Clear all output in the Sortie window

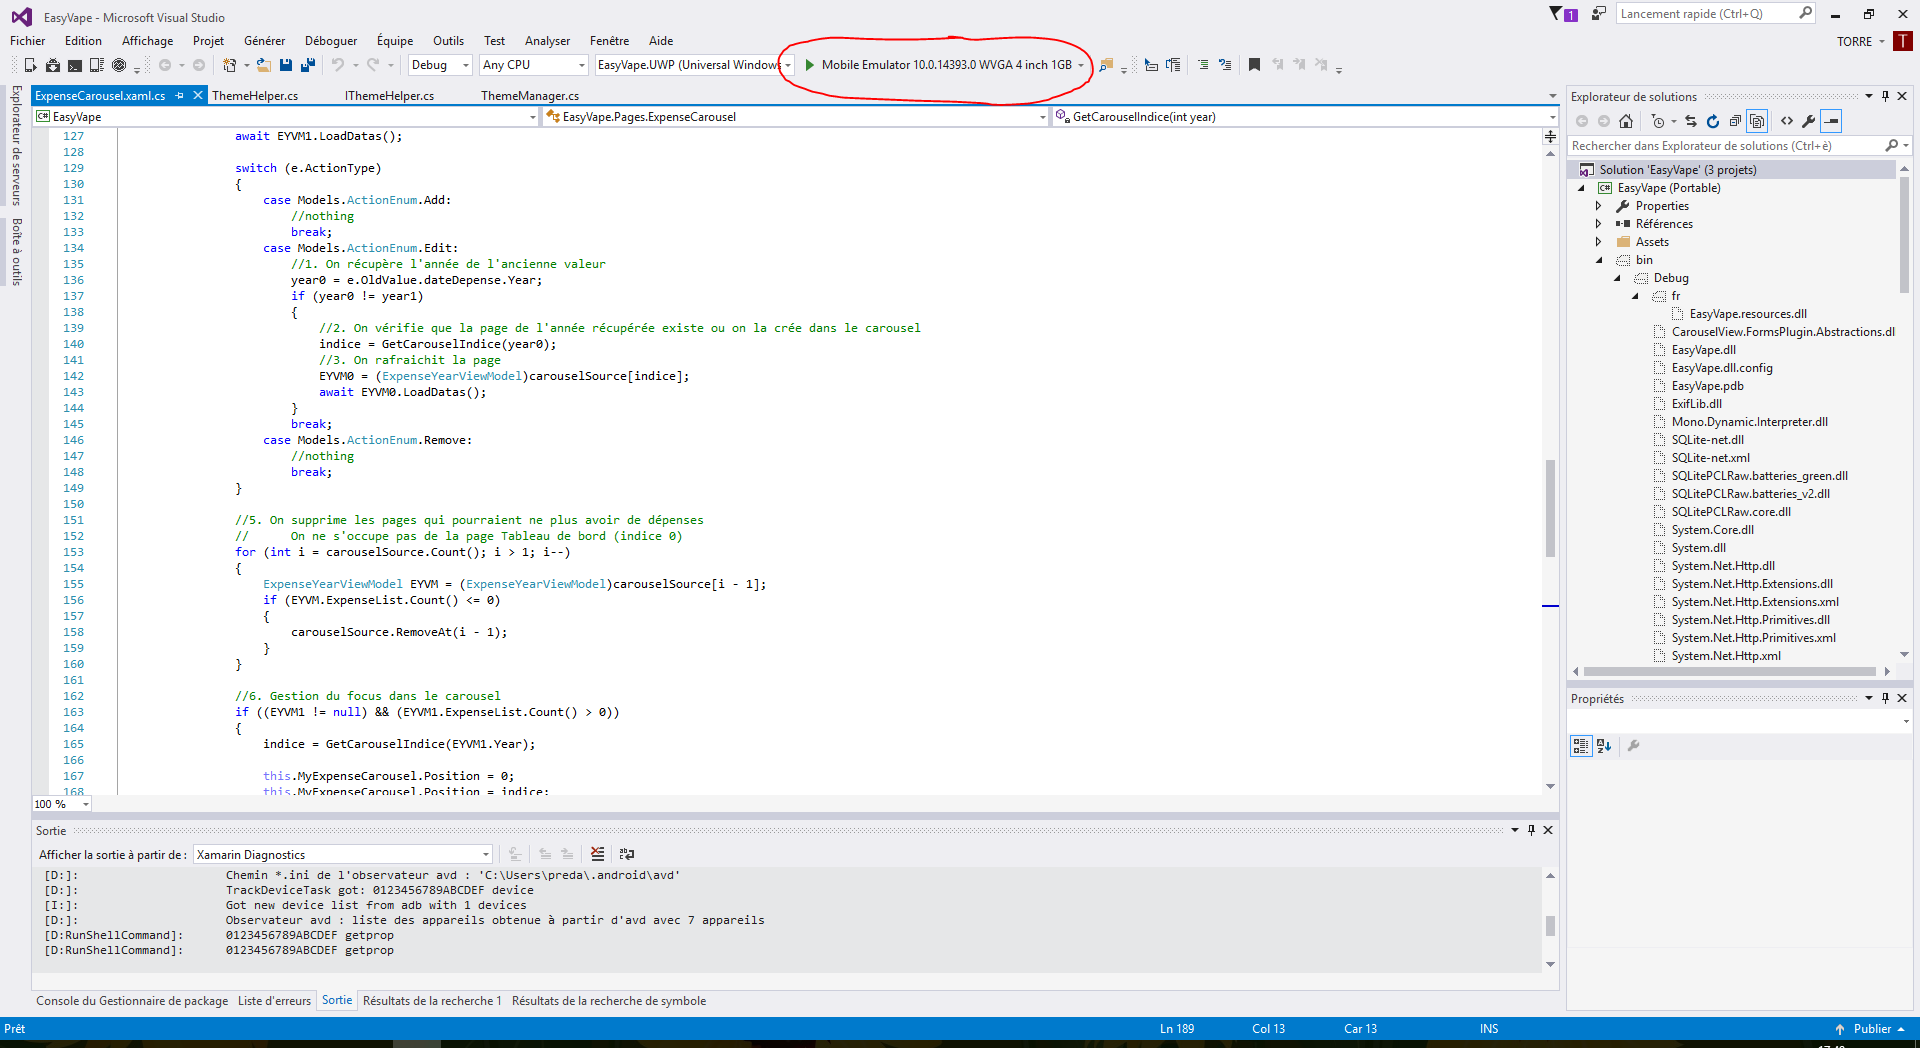pyautogui.click(x=597, y=854)
